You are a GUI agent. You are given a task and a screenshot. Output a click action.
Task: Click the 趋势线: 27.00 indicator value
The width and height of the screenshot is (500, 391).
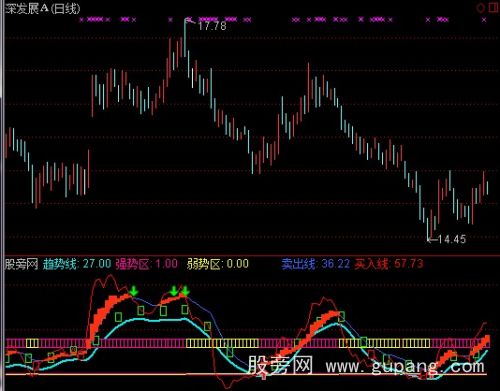(77, 264)
